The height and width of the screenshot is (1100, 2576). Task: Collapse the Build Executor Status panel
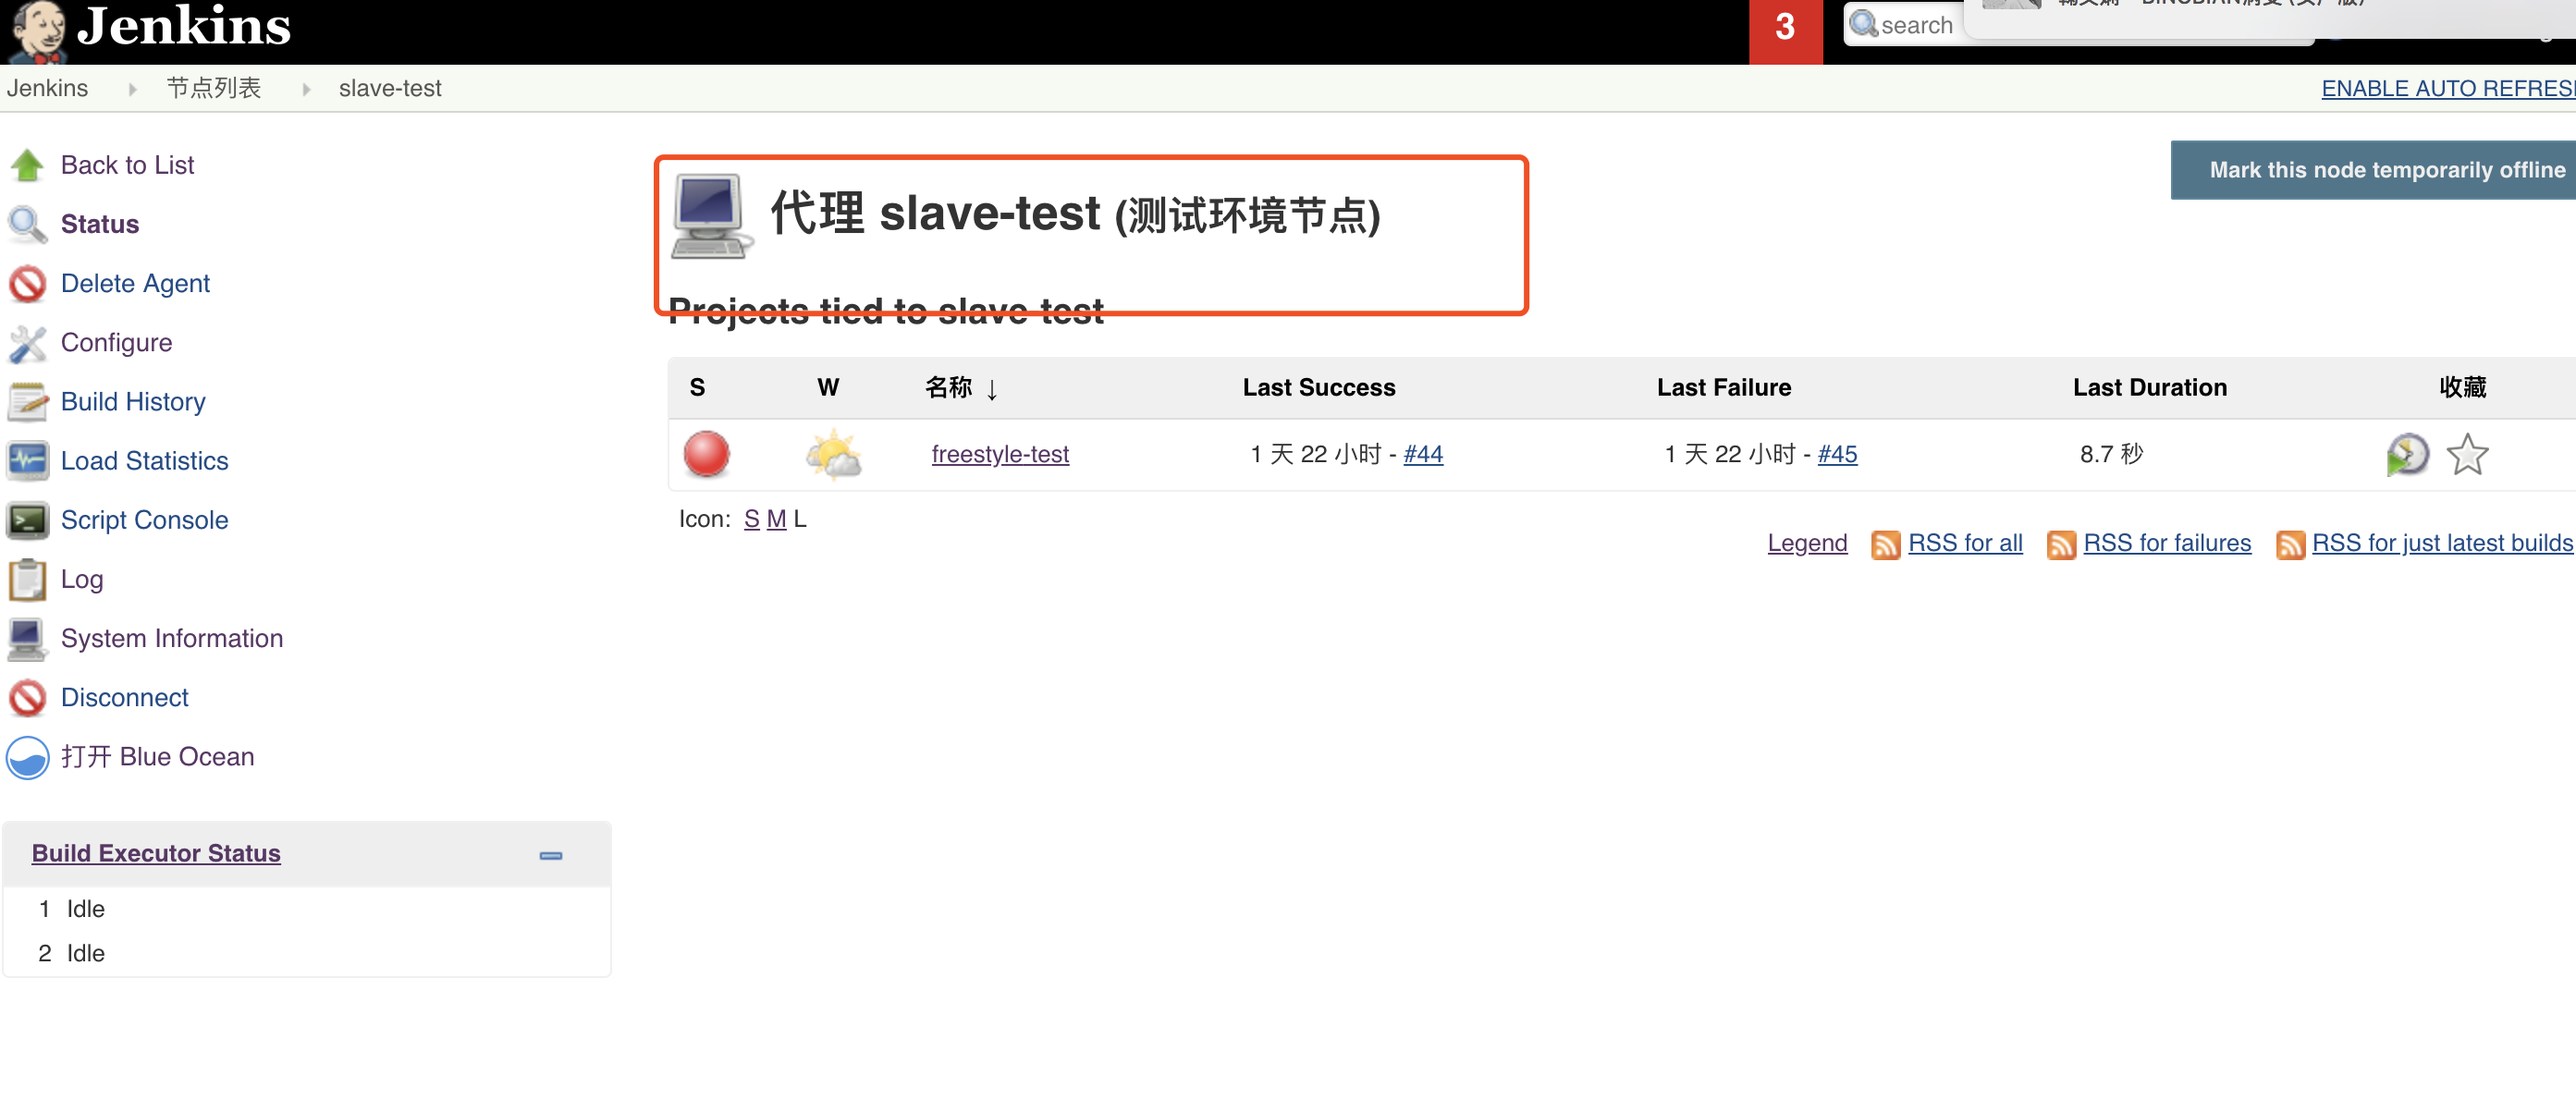coord(550,855)
